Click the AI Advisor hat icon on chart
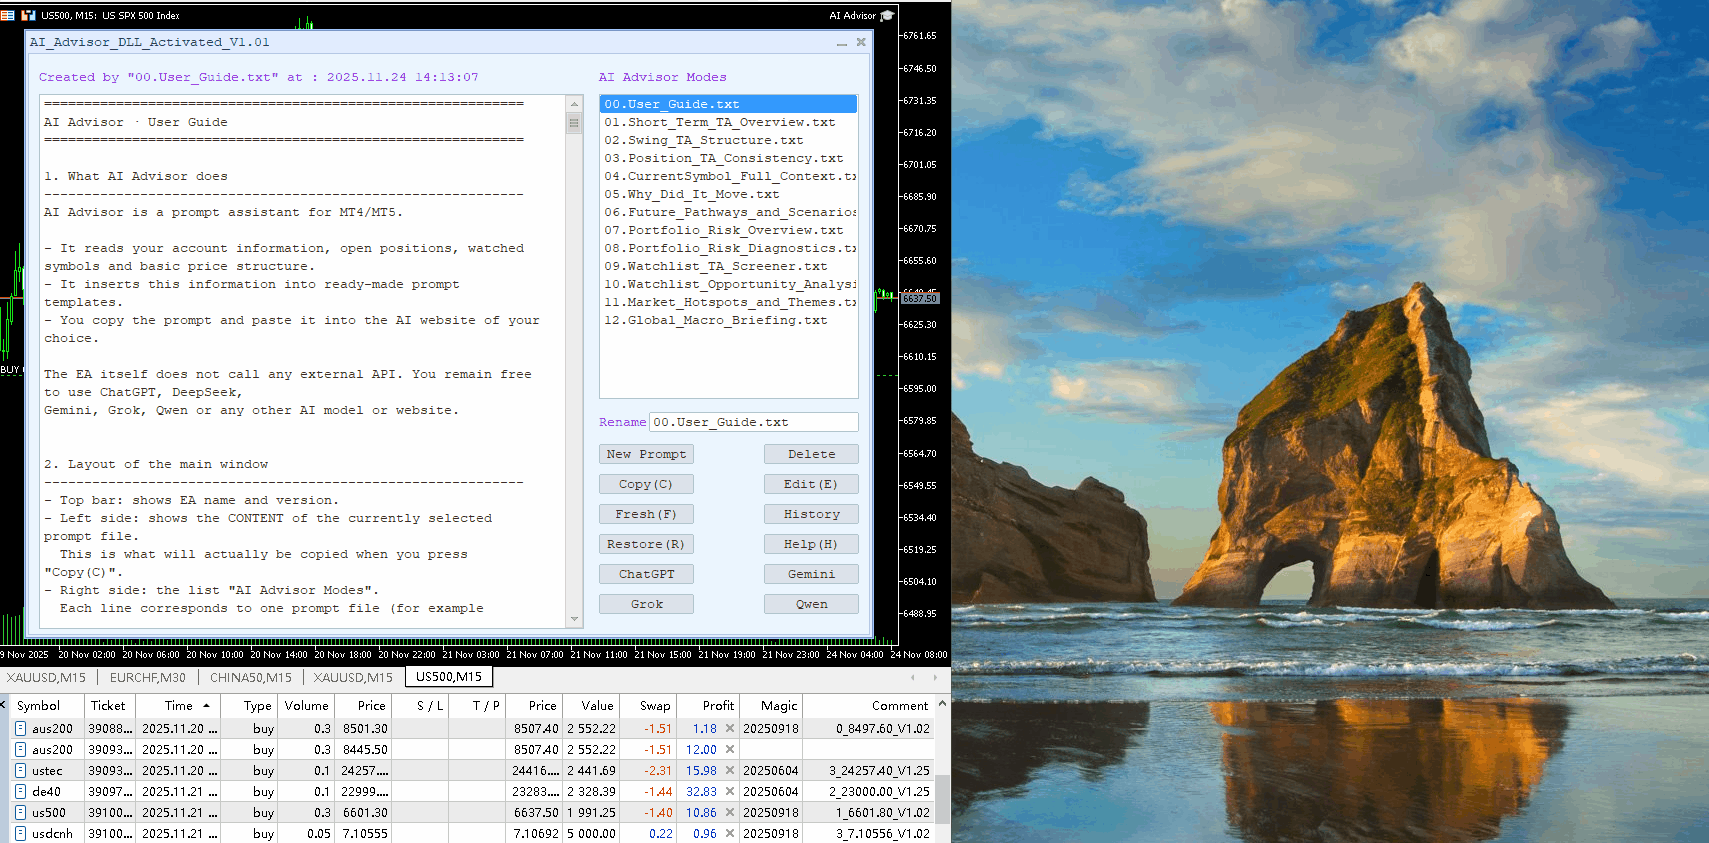Viewport: 1709px width, 843px height. (x=886, y=15)
